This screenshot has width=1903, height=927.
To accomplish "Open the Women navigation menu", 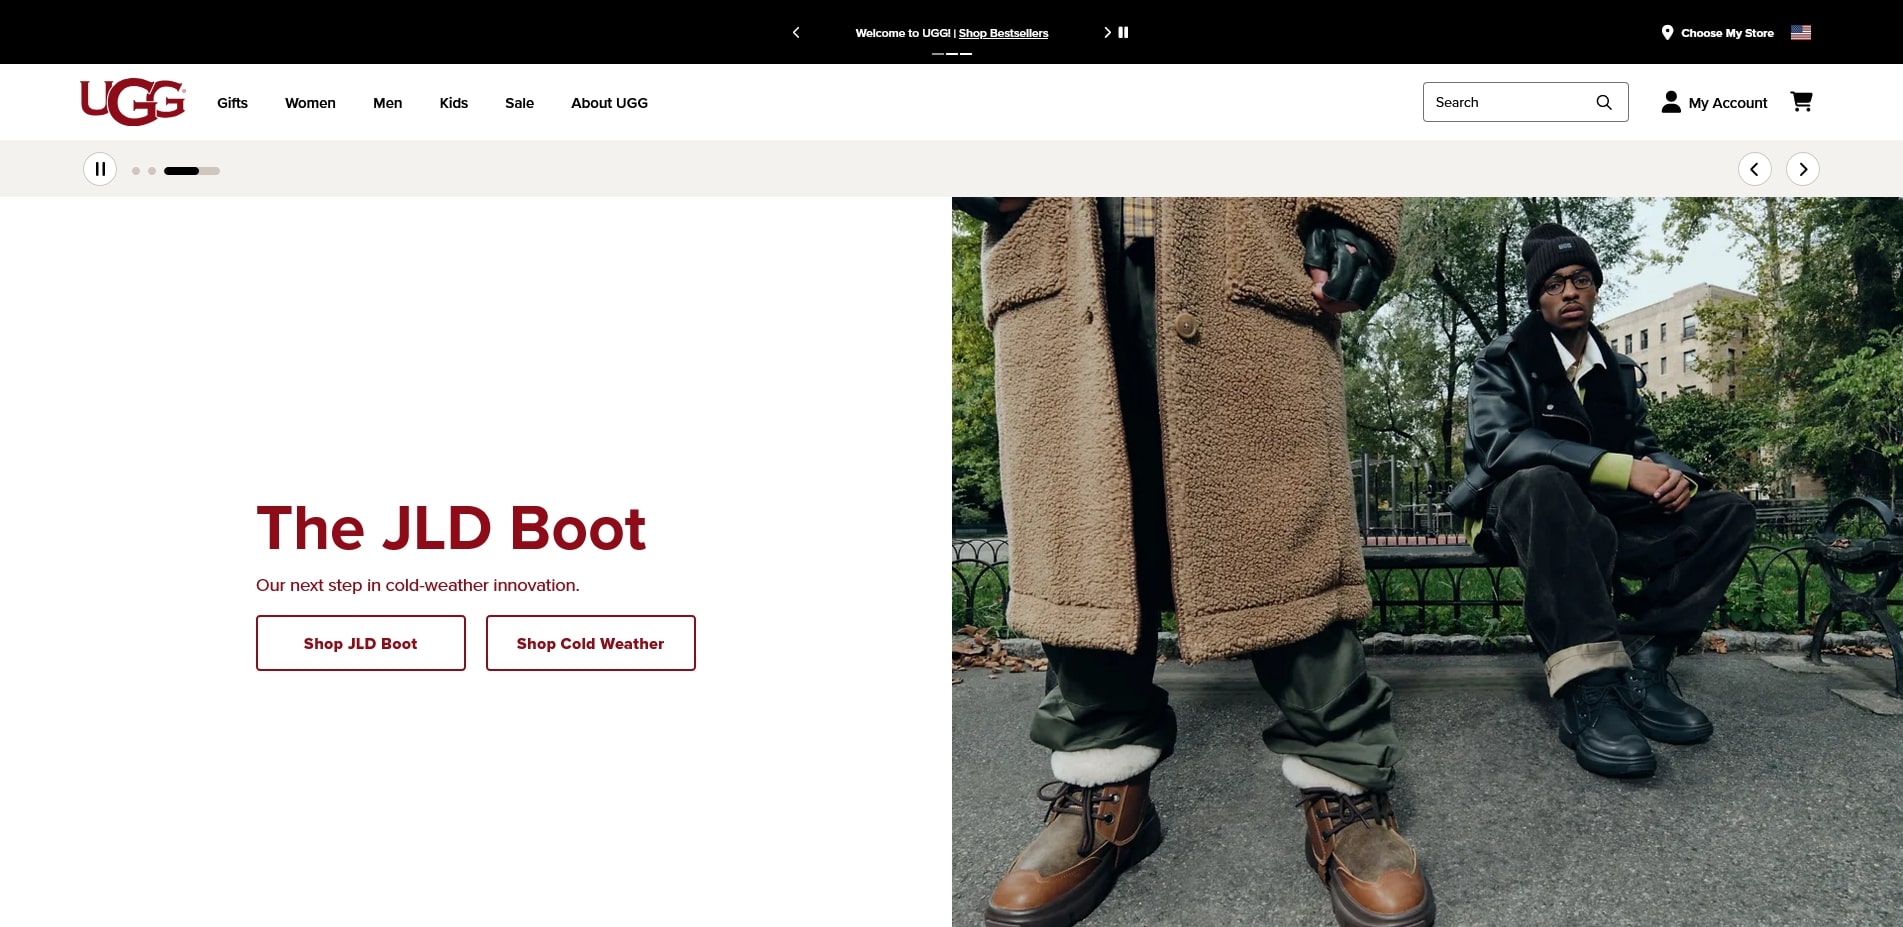I will click(x=310, y=103).
